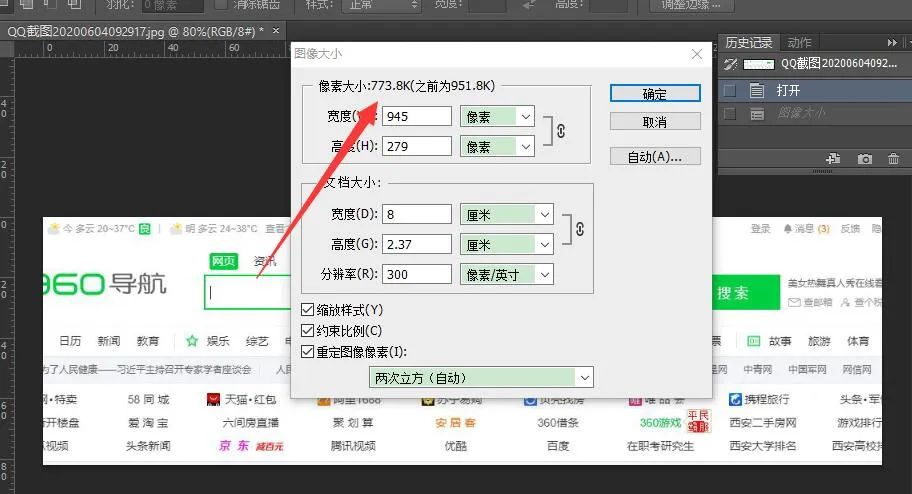Switch to the 动作 tab
The image size is (912, 494).
pyautogui.click(x=799, y=42)
